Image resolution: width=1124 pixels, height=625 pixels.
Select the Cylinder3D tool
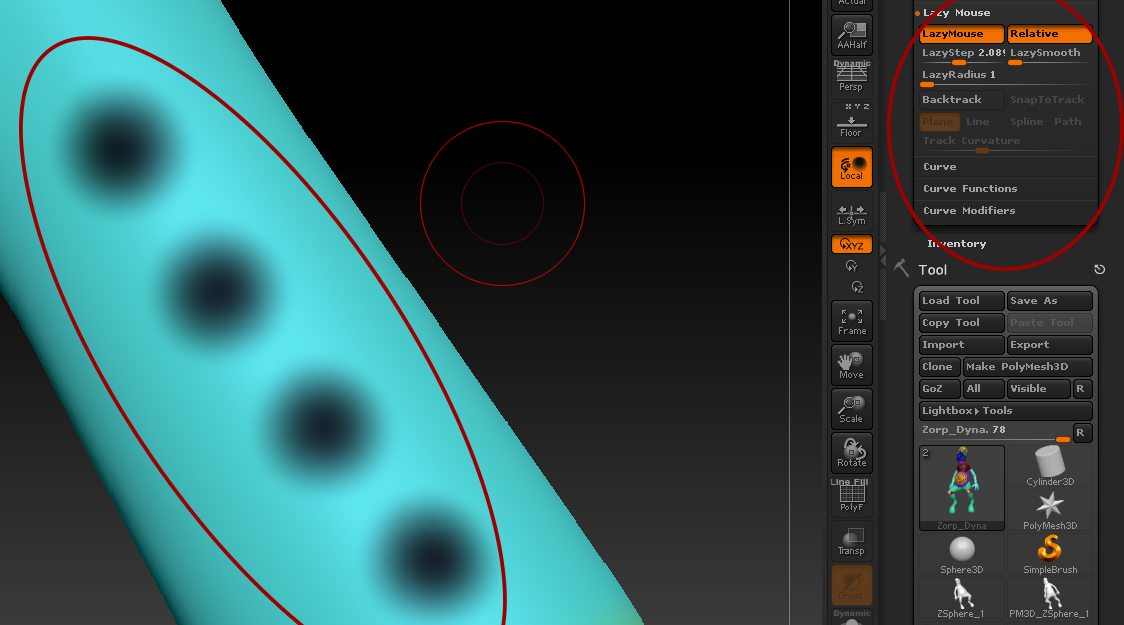point(1049,467)
